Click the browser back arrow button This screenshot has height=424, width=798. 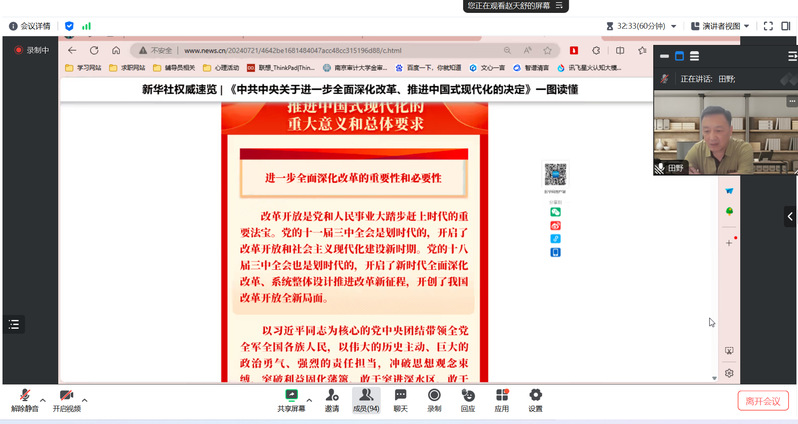pos(72,49)
